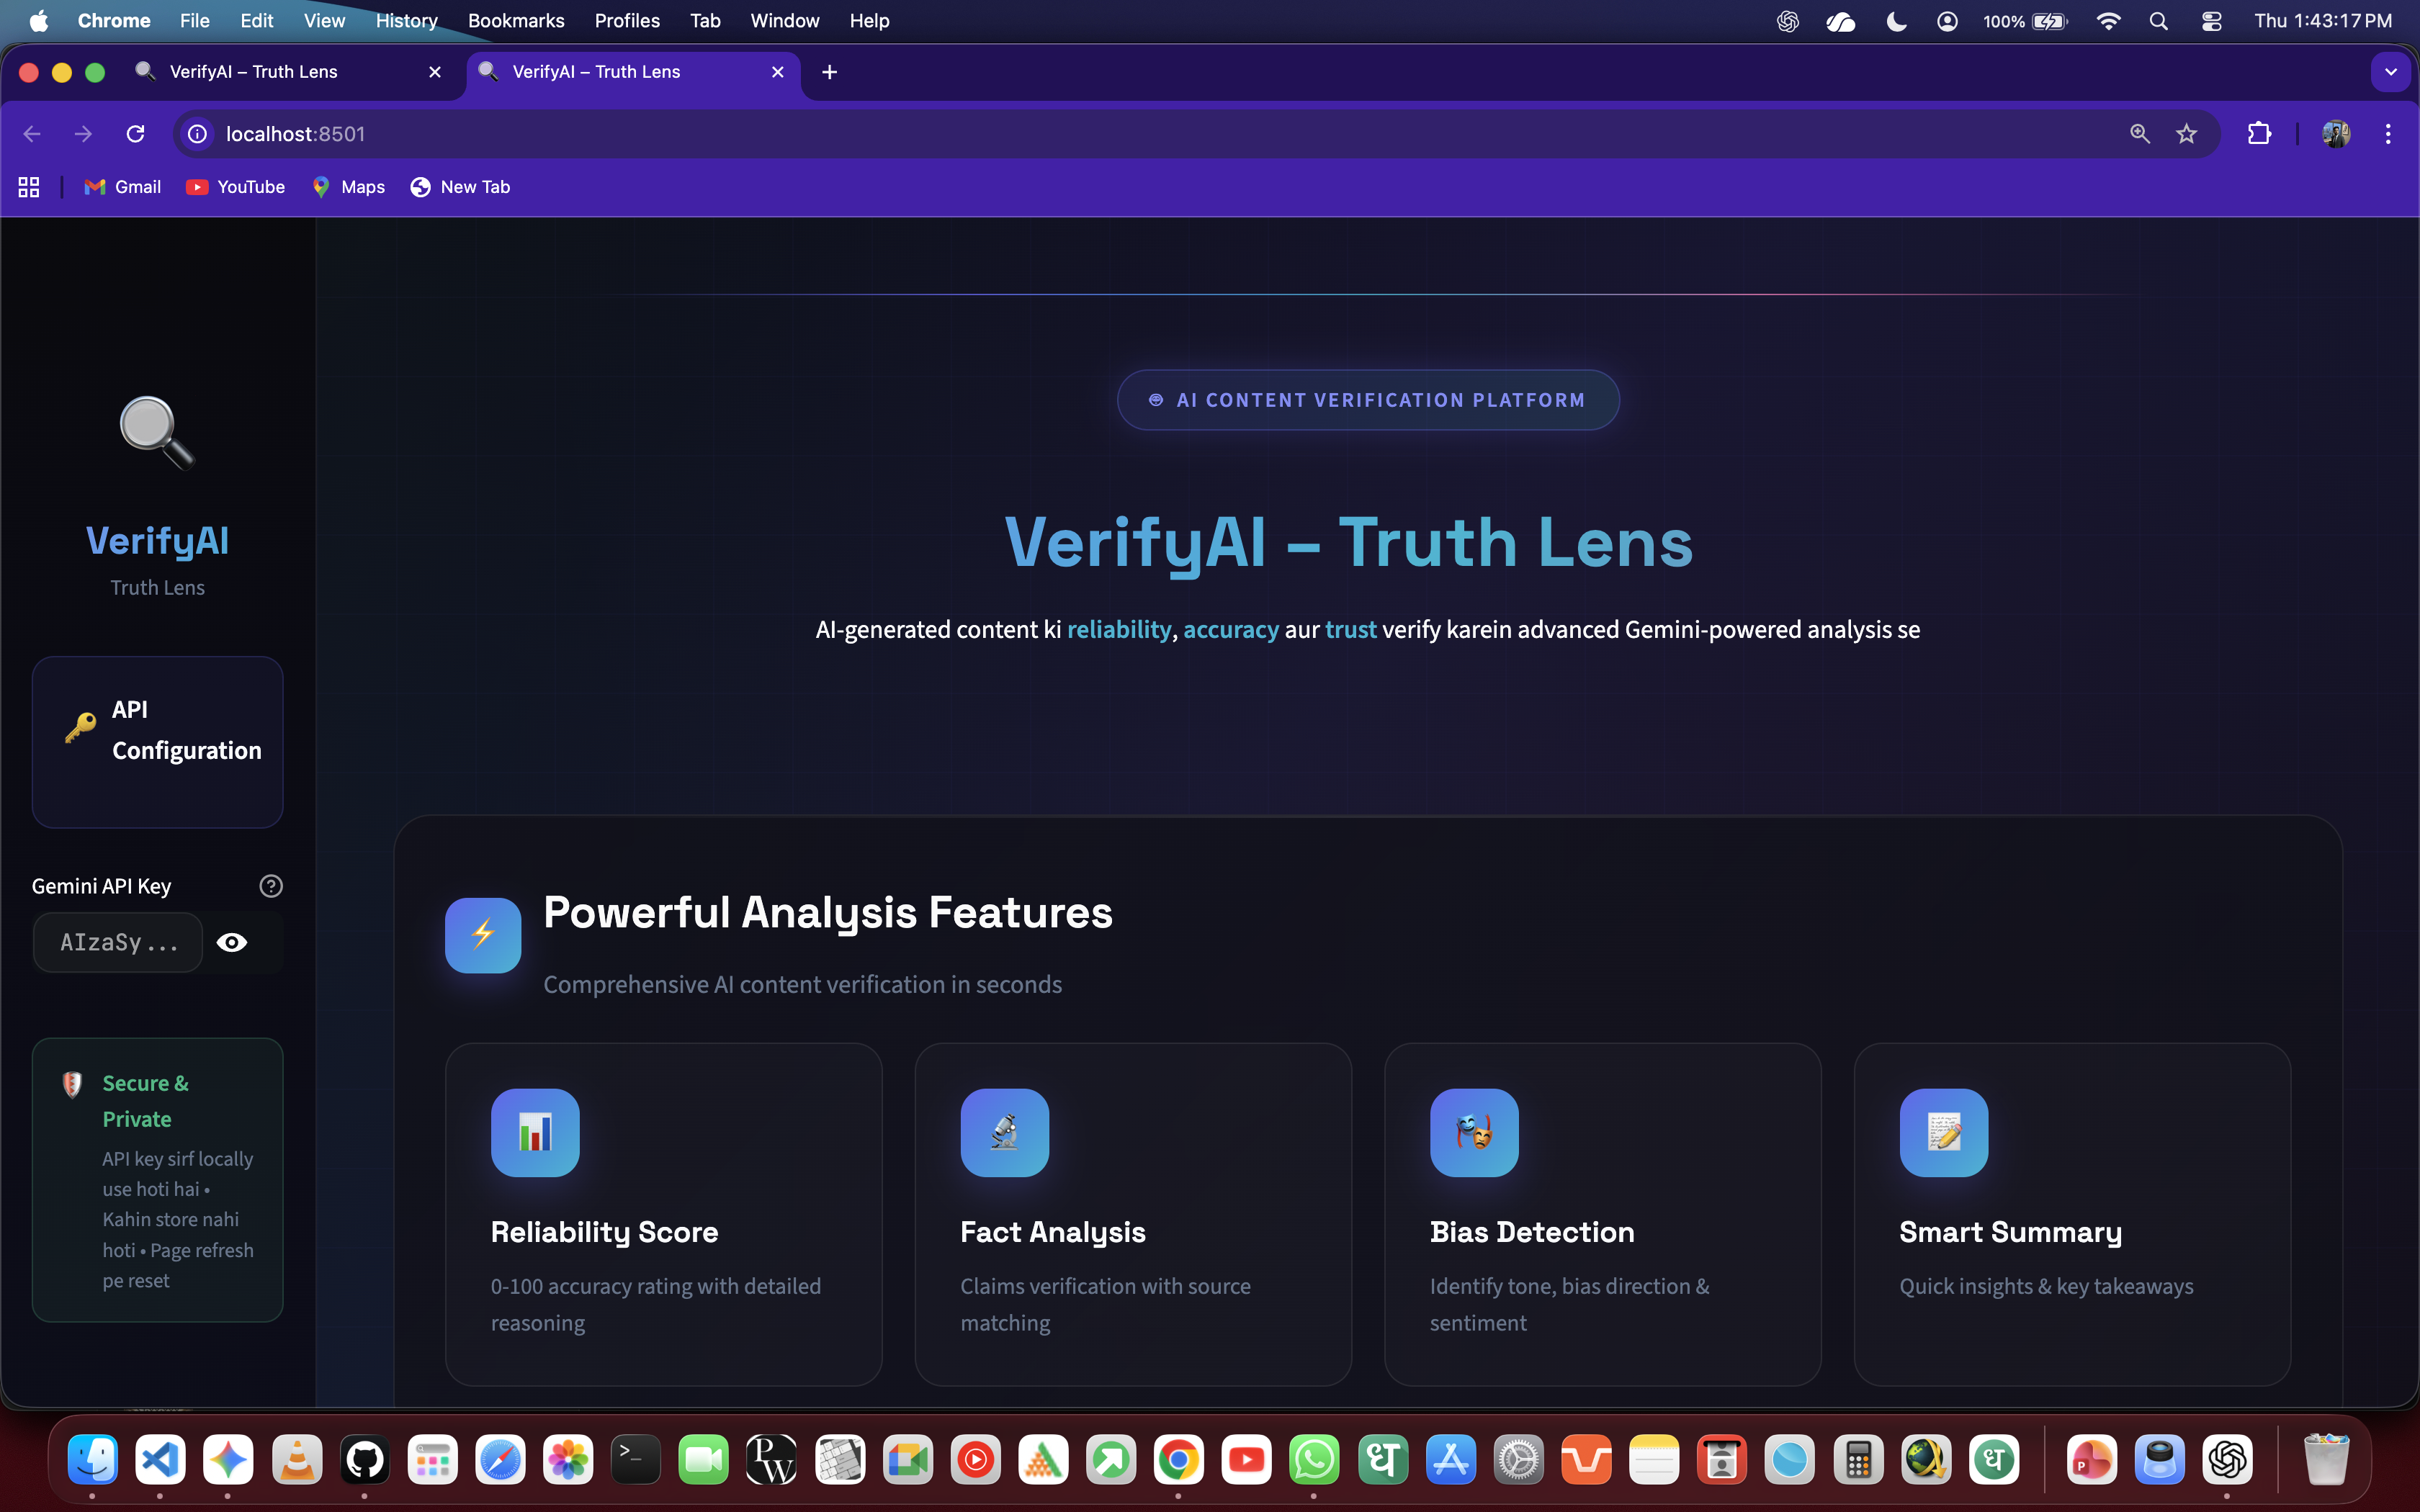Click the Fact Analysis microscope icon

1004,1132
